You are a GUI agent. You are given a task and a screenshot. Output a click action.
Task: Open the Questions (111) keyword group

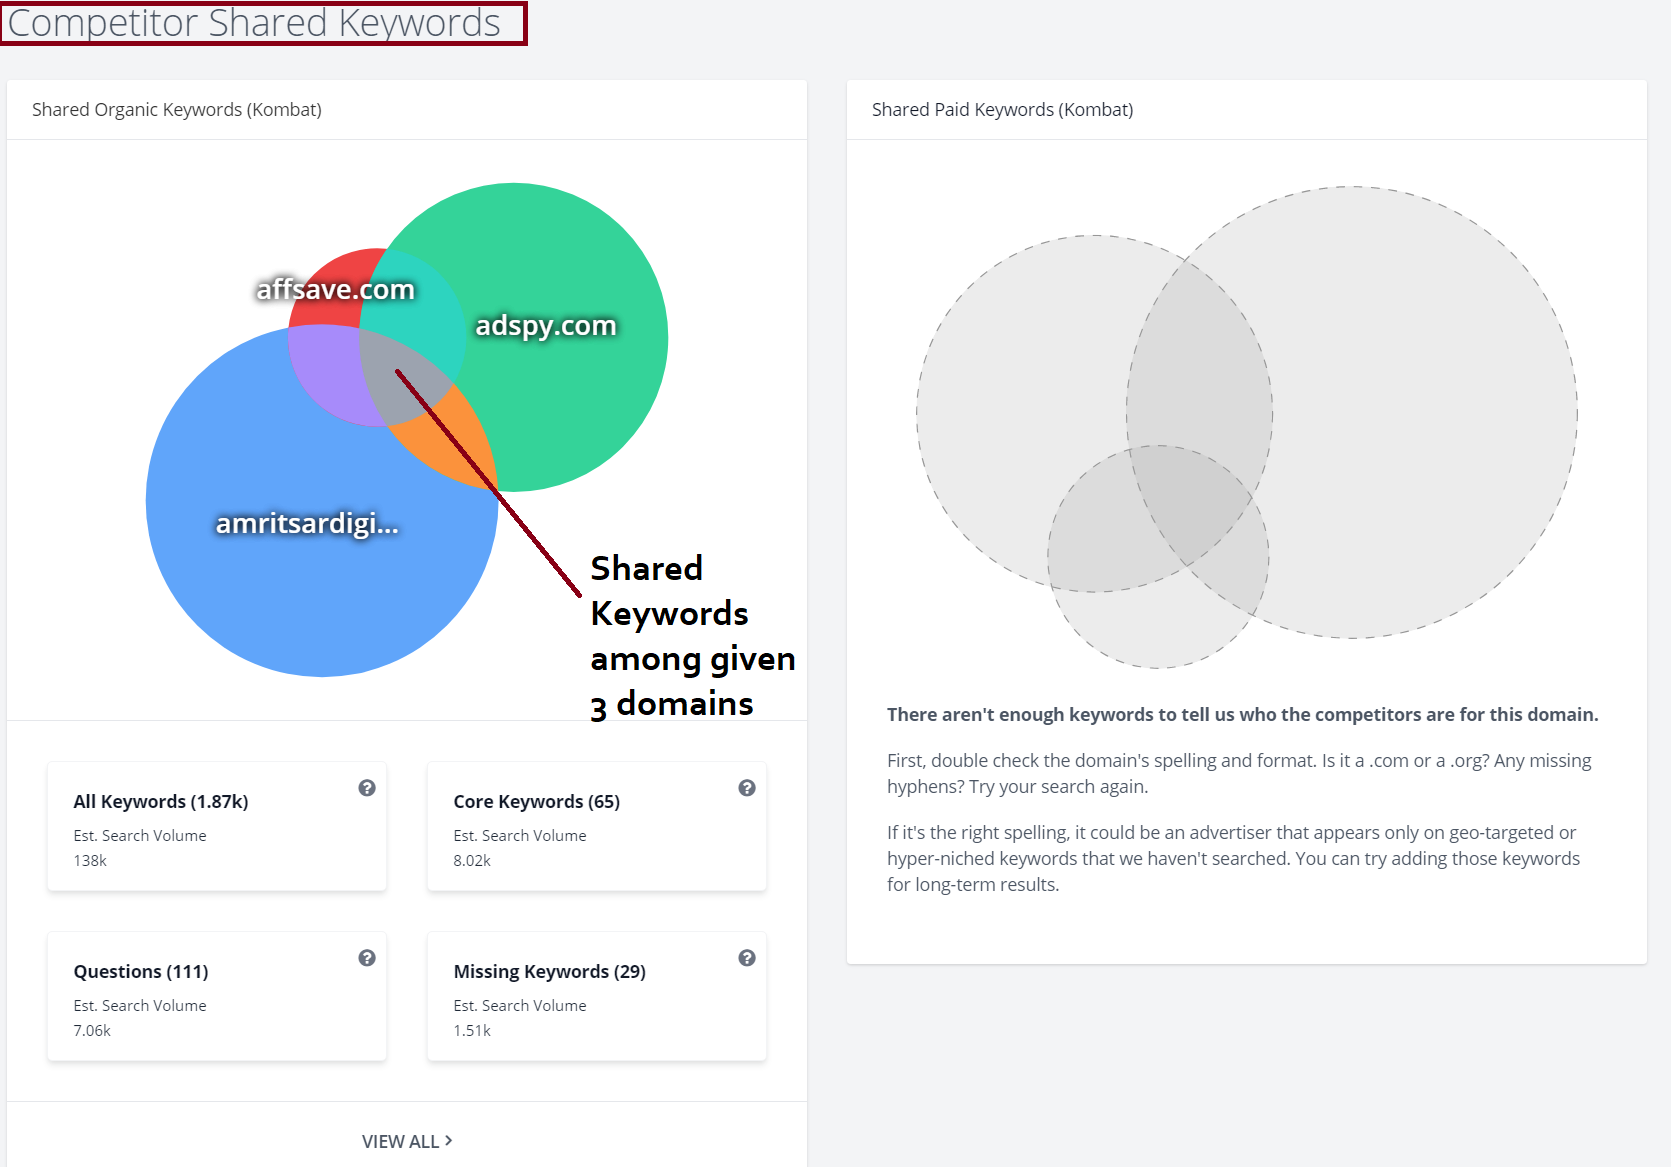[141, 972]
